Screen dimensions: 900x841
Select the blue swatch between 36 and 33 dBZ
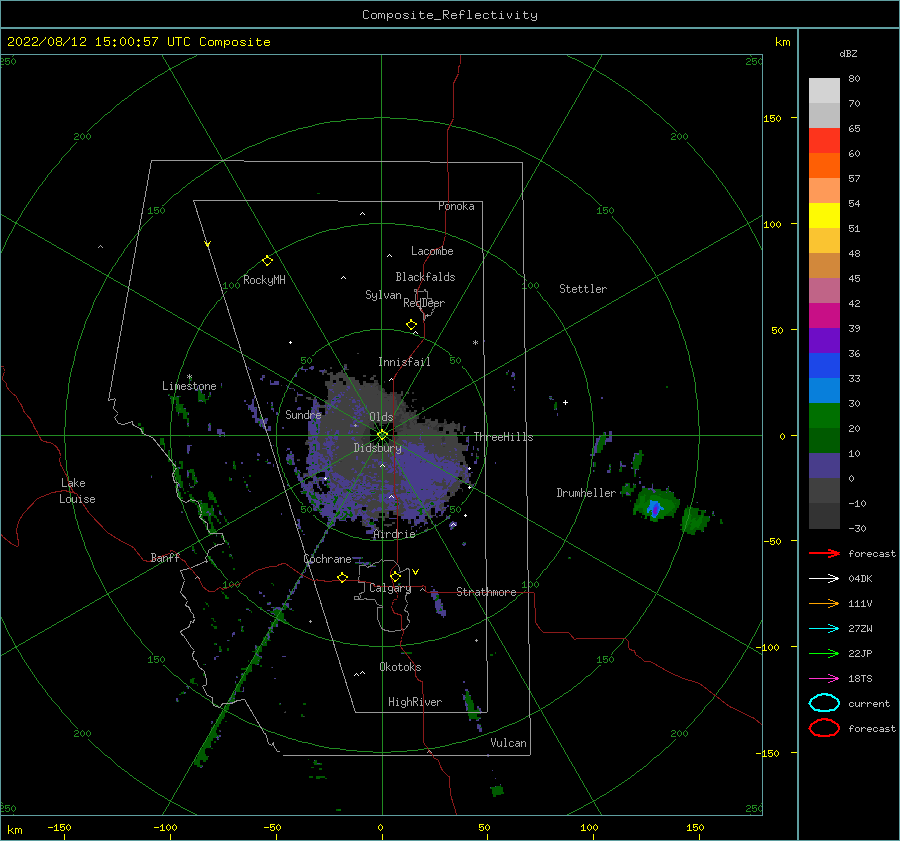coord(824,366)
